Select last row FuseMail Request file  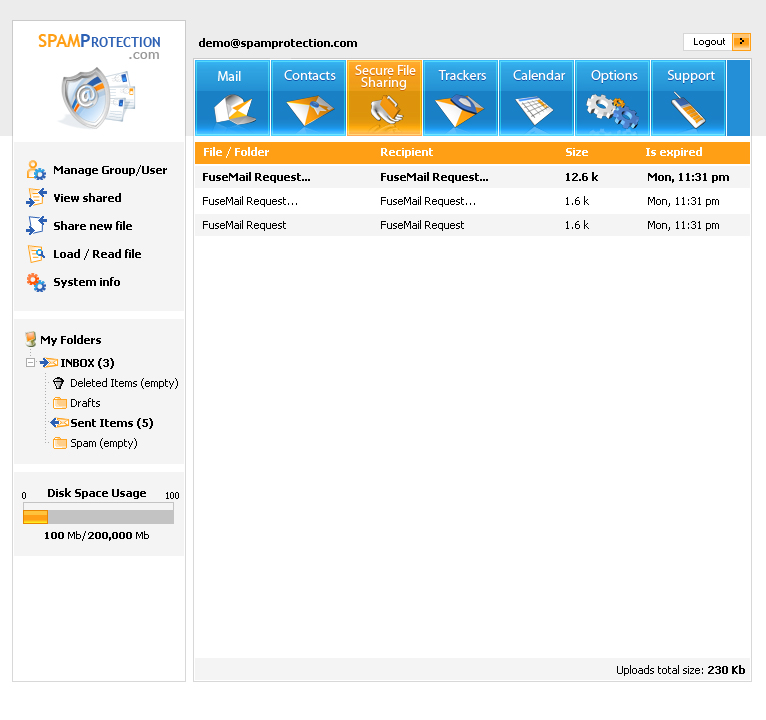tap(244, 225)
